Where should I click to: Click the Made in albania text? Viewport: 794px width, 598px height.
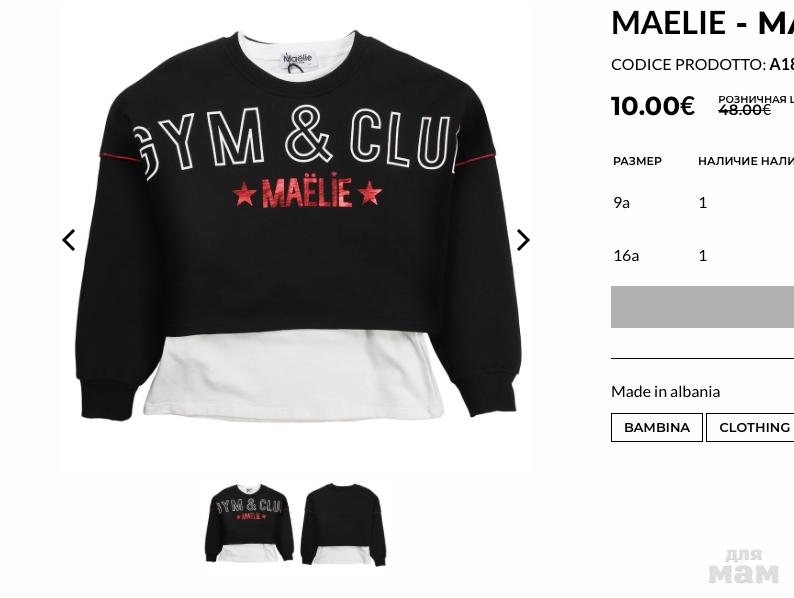(x=665, y=391)
